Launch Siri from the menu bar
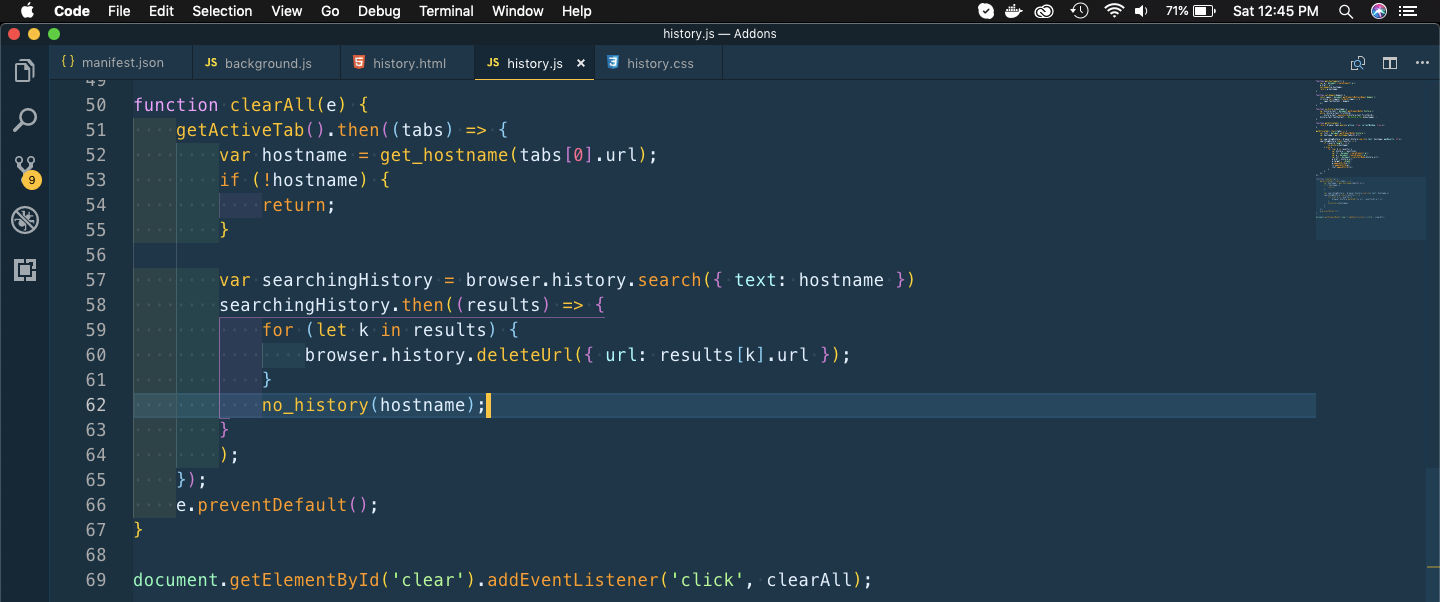Screen dimensions: 1440x602 coord(1379,11)
